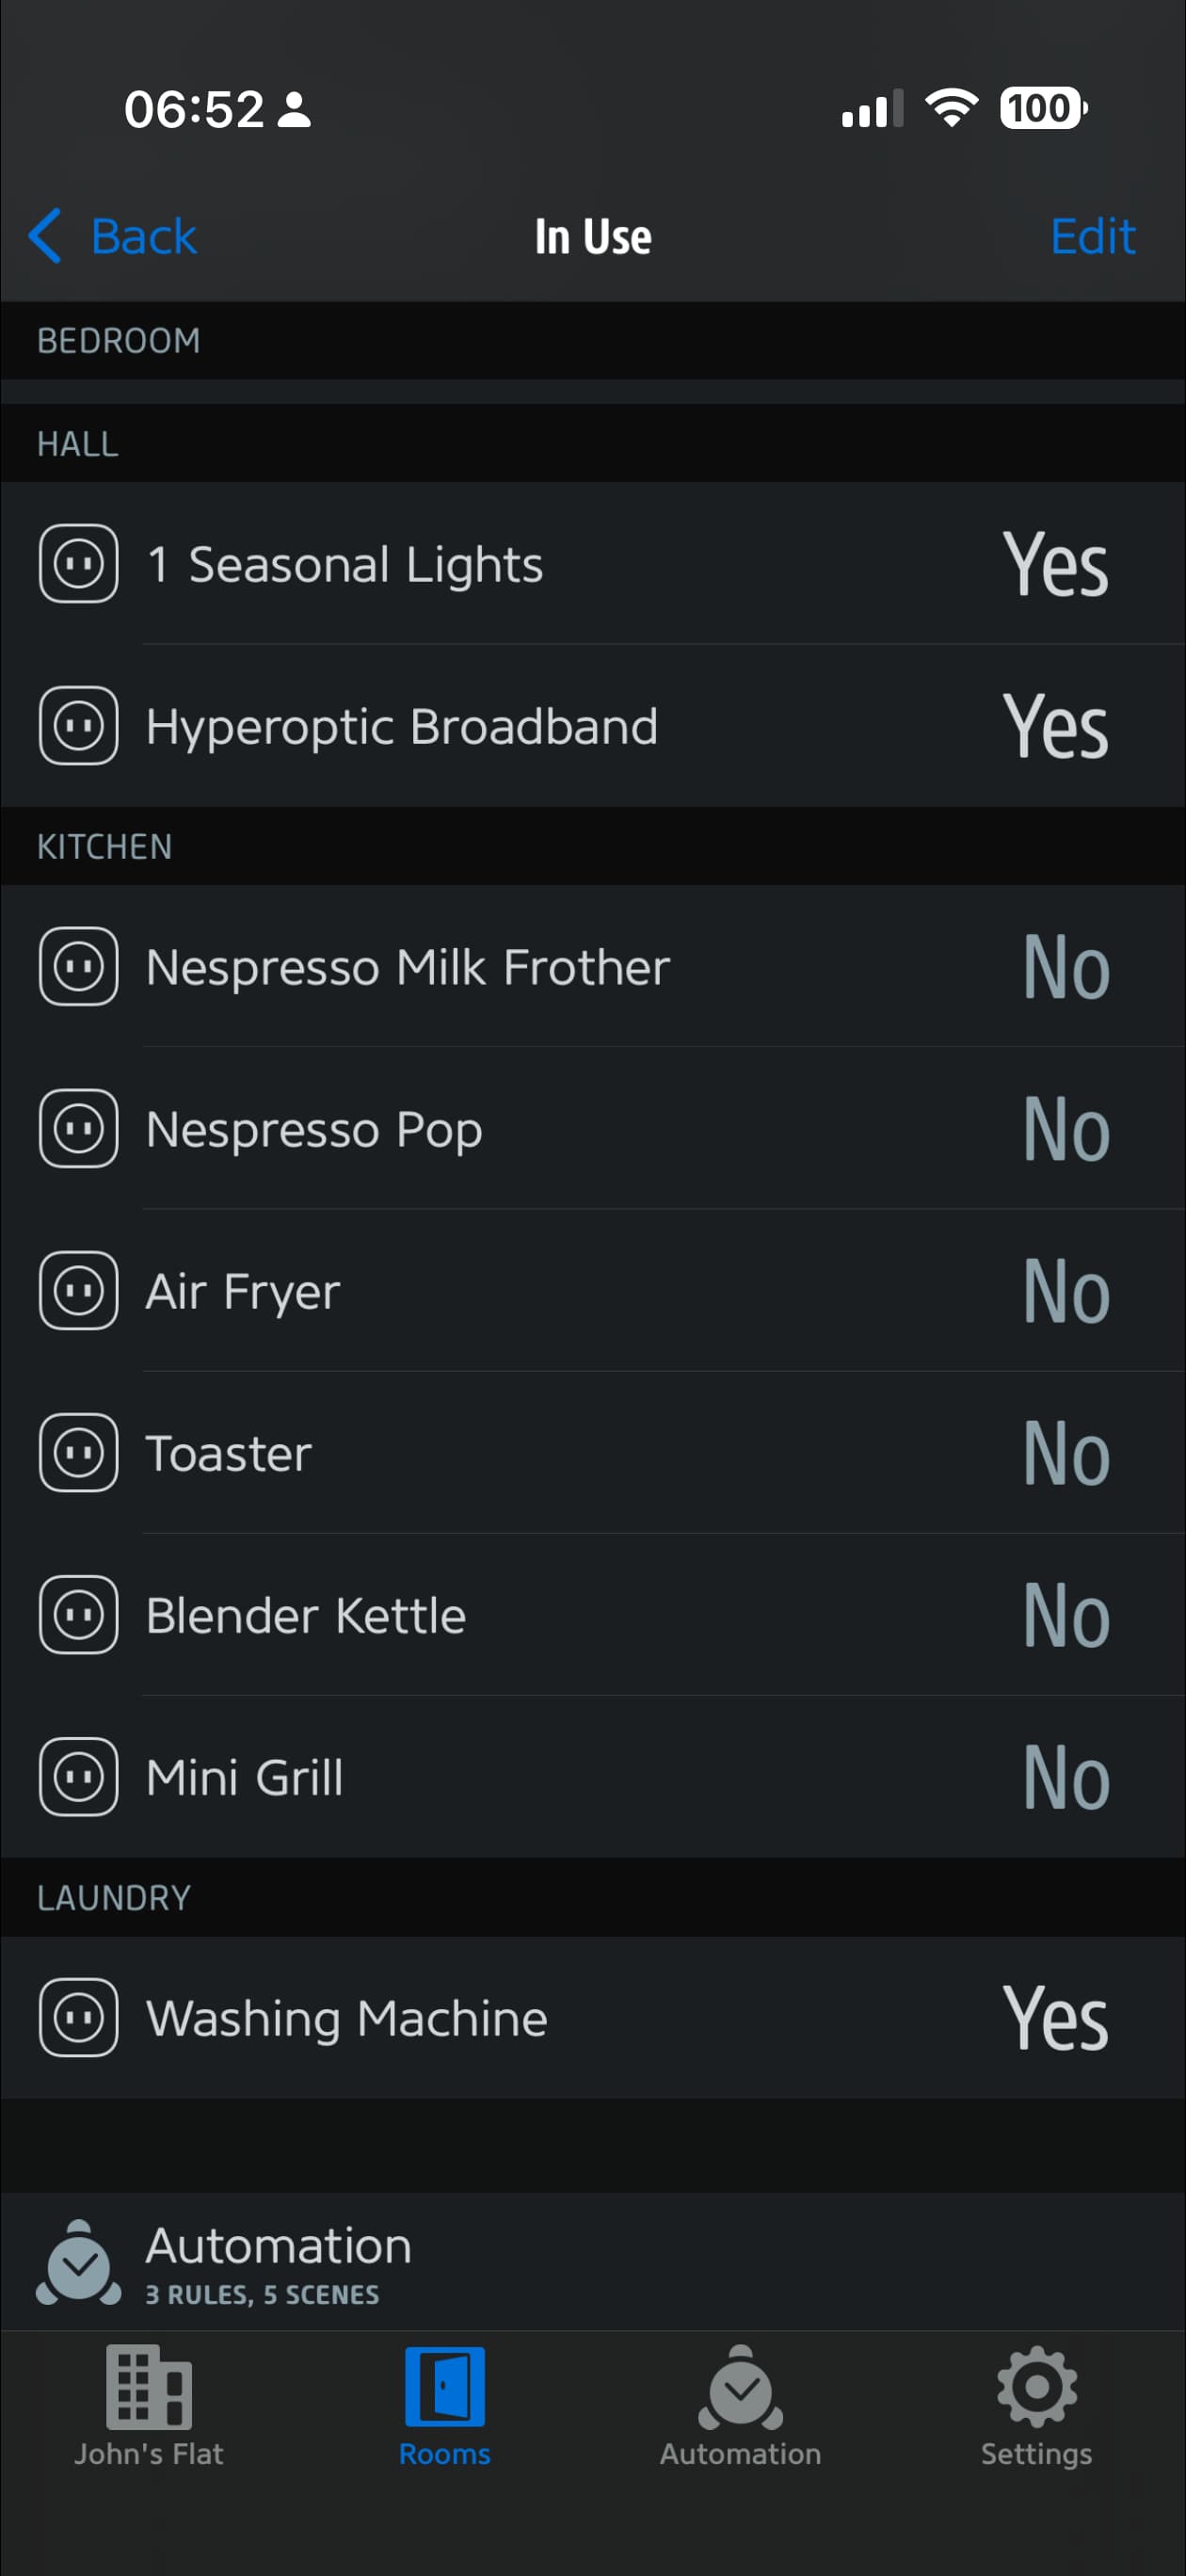The height and width of the screenshot is (2576, 1186).
Task: Tap the No status for Blender Kettle
Action: (1066, 1615)
